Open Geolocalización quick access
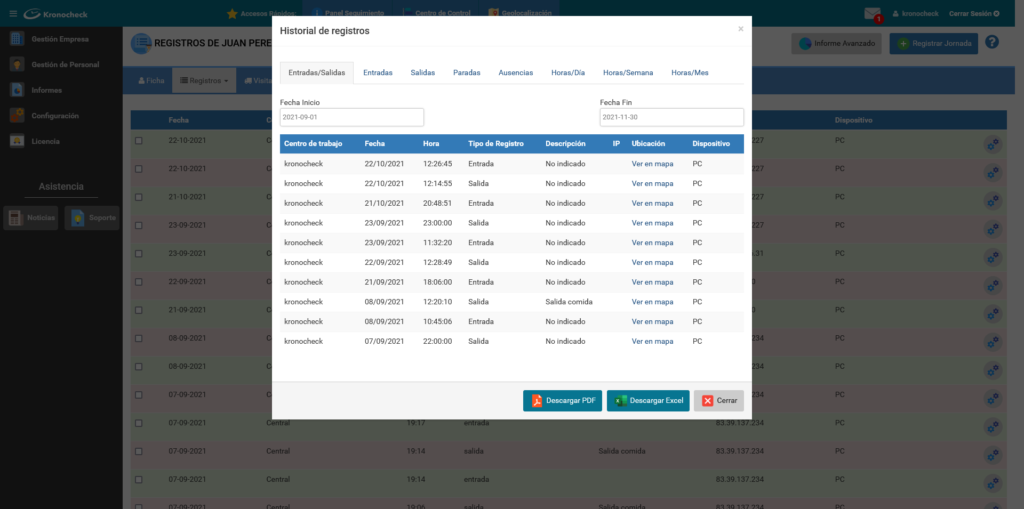The height and width of the screenshot is (509, 1024). click(x=520, y=13)
